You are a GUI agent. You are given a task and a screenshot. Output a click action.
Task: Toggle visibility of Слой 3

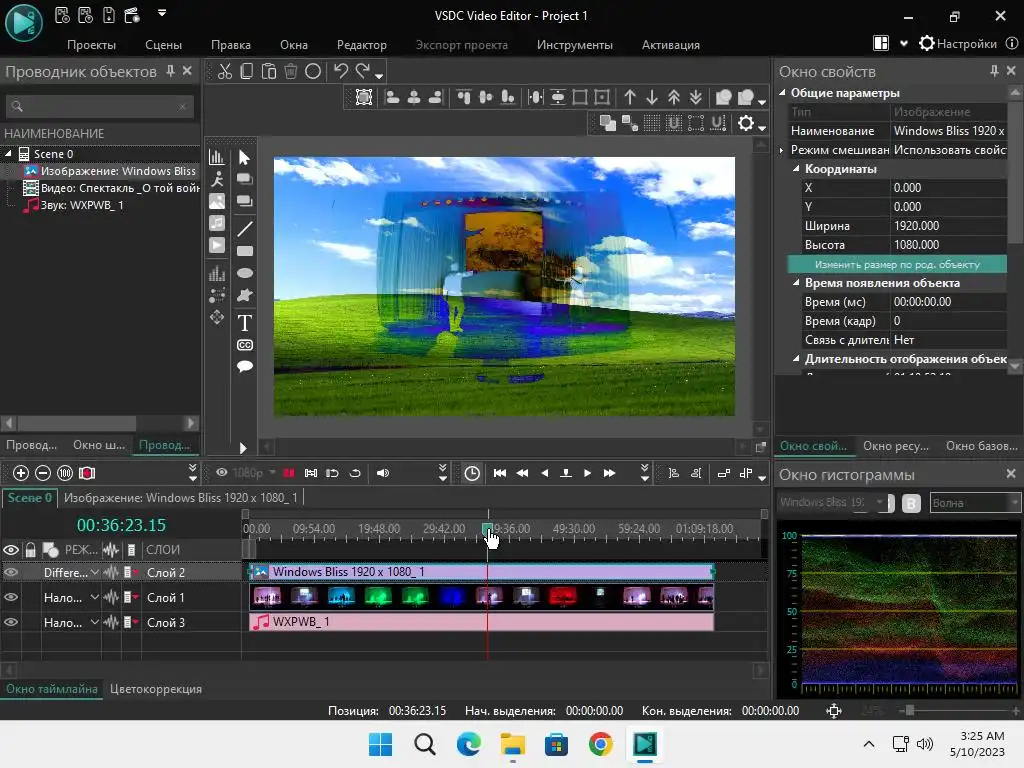tap(11, 622)
